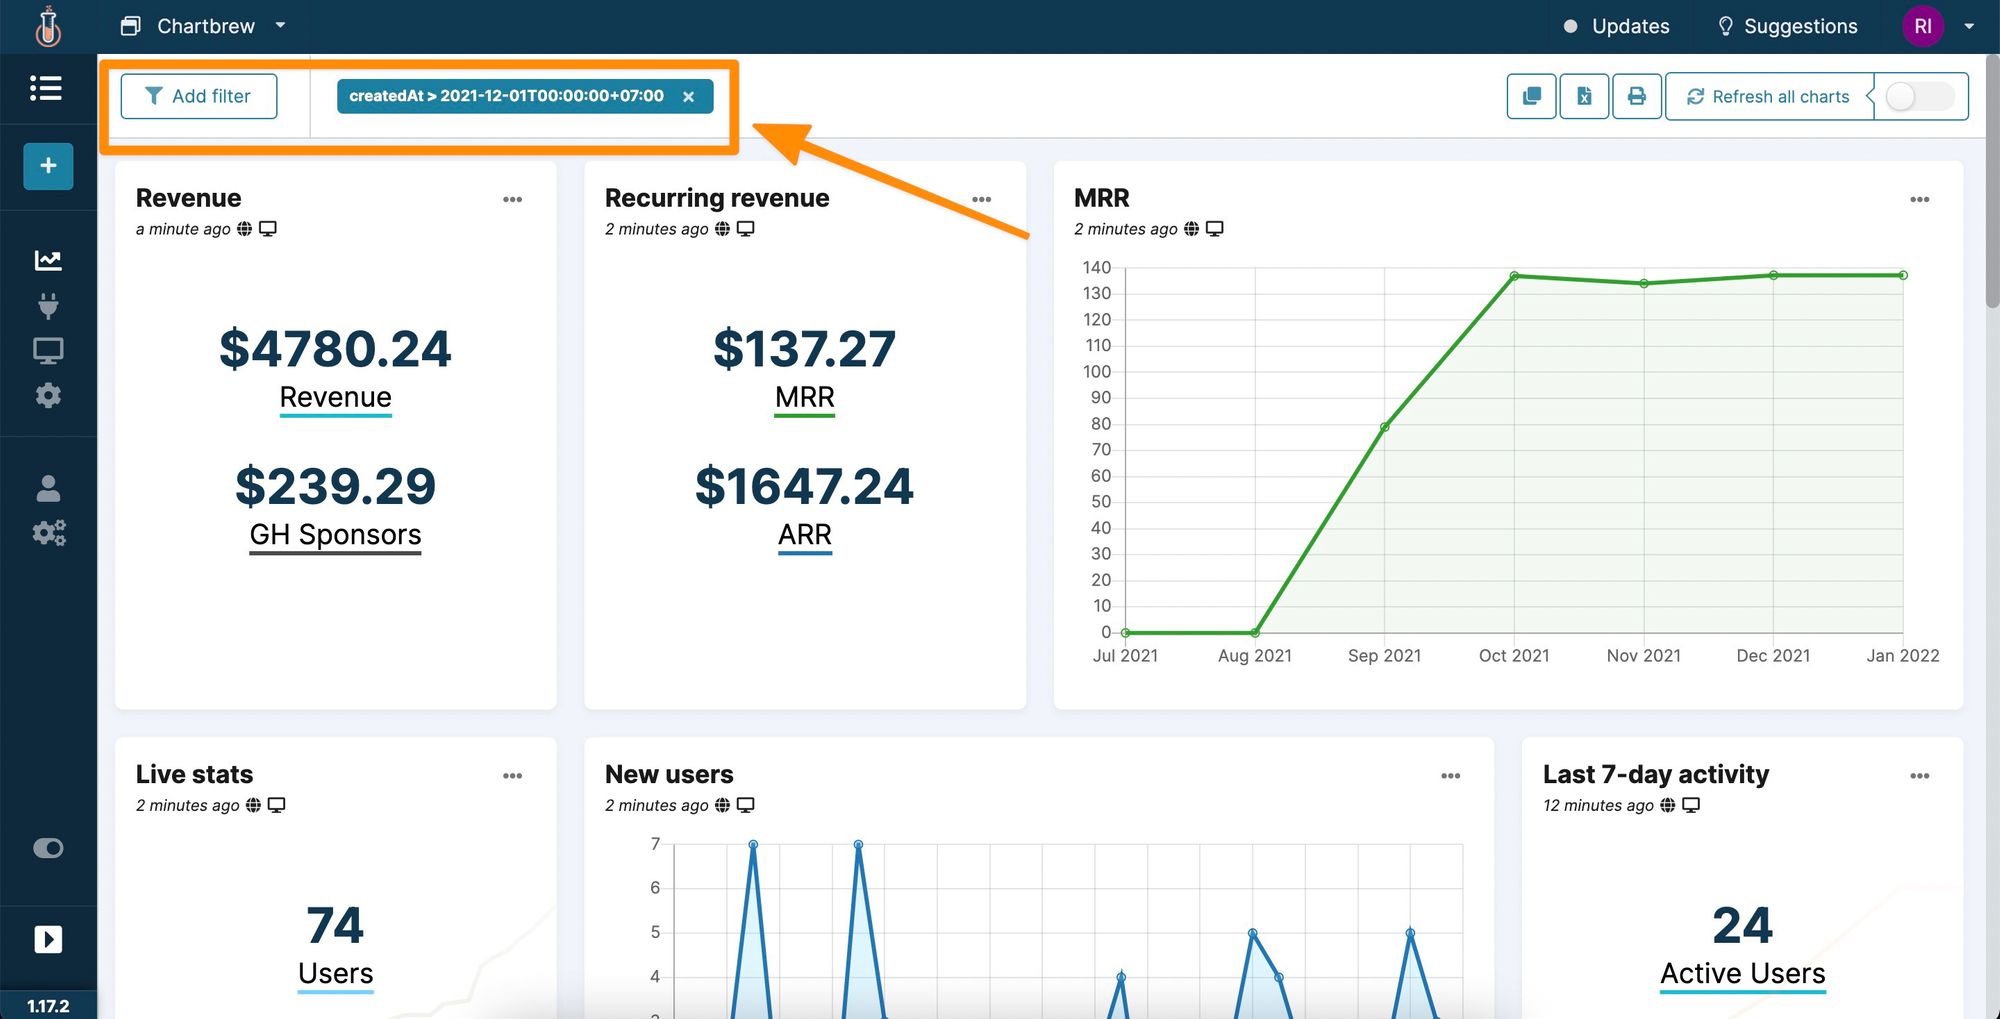Screen dimensions: 2000x1019
Task: Export dashboard to Excel via spreadsheet icon
Action: [1584, 96]
